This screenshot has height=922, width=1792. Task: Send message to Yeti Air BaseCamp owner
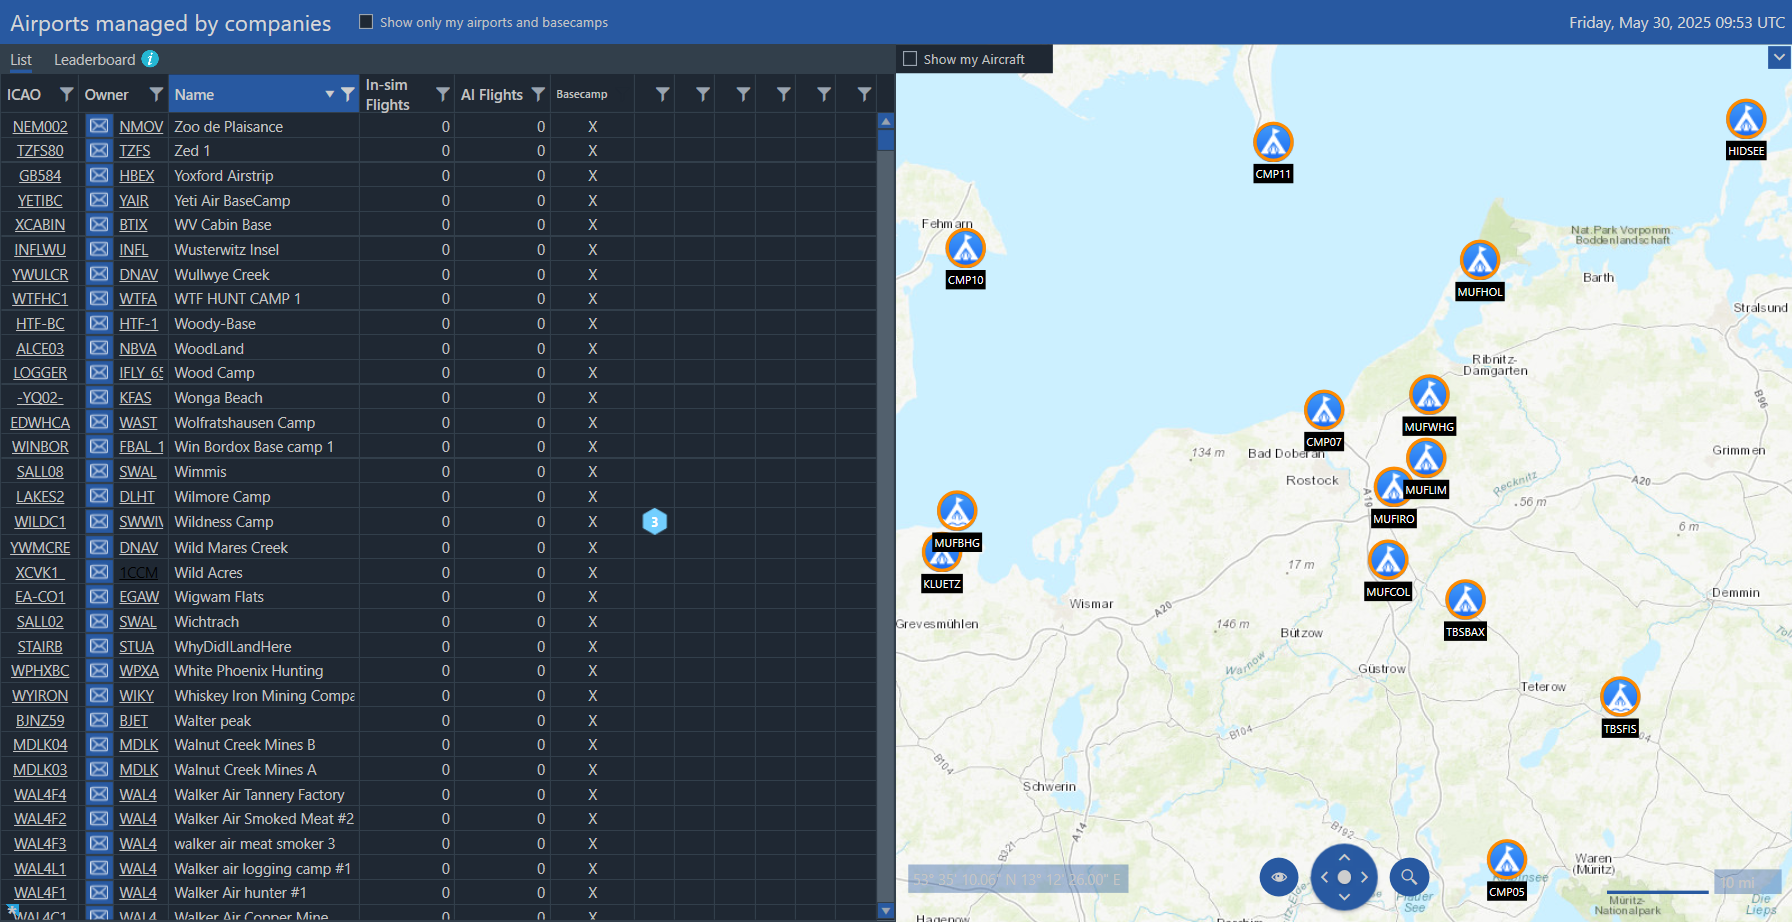98,200
